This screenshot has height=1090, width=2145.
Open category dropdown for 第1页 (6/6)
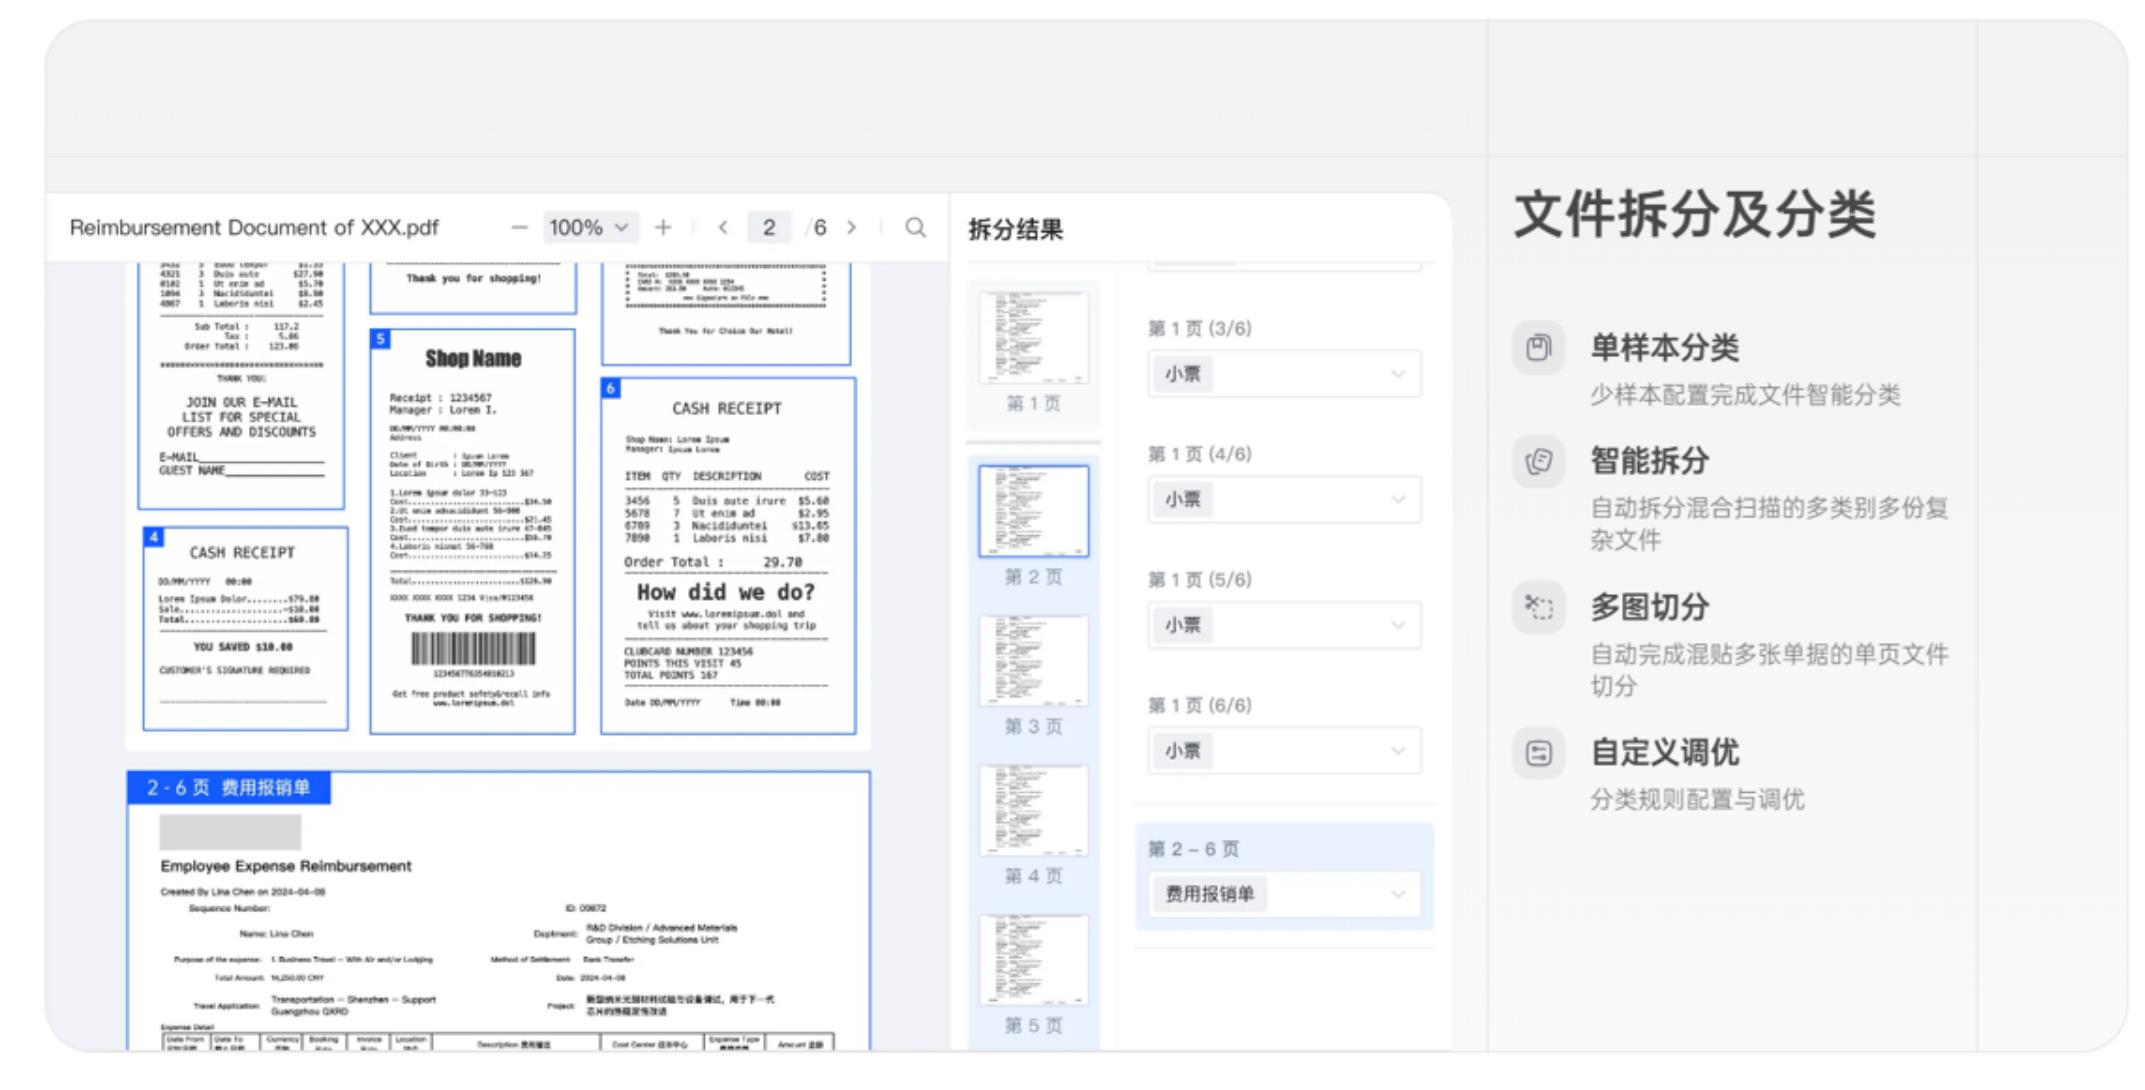click(1284, 751)
